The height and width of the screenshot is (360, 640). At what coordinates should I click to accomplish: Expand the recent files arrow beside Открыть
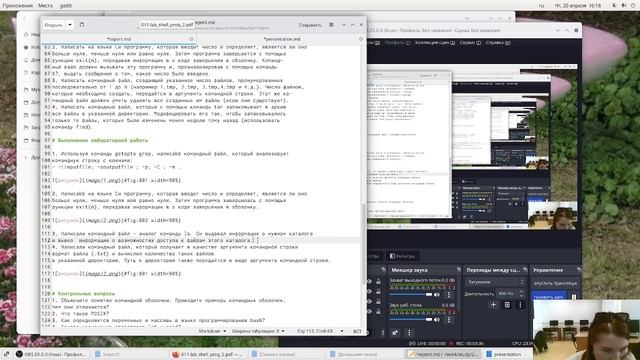point(70,25)
